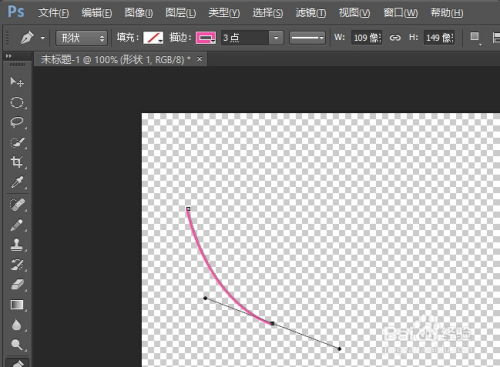Select the Move tool
The height and width of the screenshot is (367, 500).
(x=17, y=82)
